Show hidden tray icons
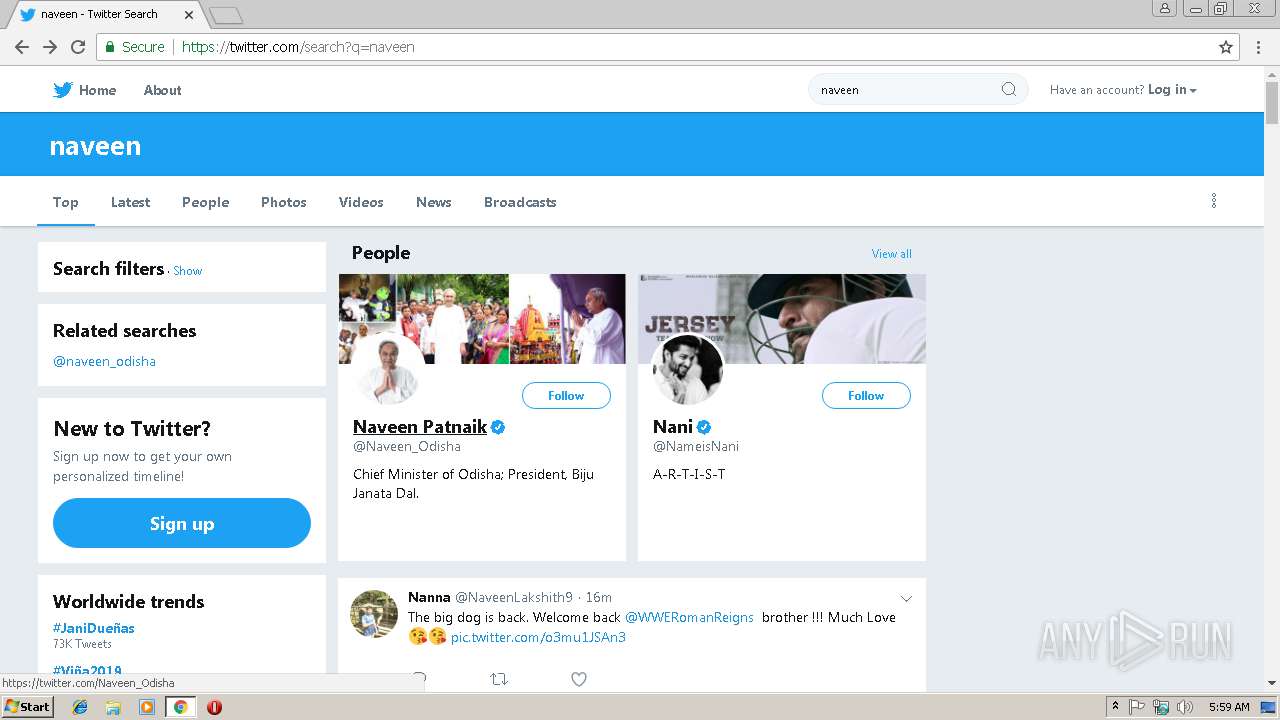This screenshot has width=1280, height=720. point(1115,707)
